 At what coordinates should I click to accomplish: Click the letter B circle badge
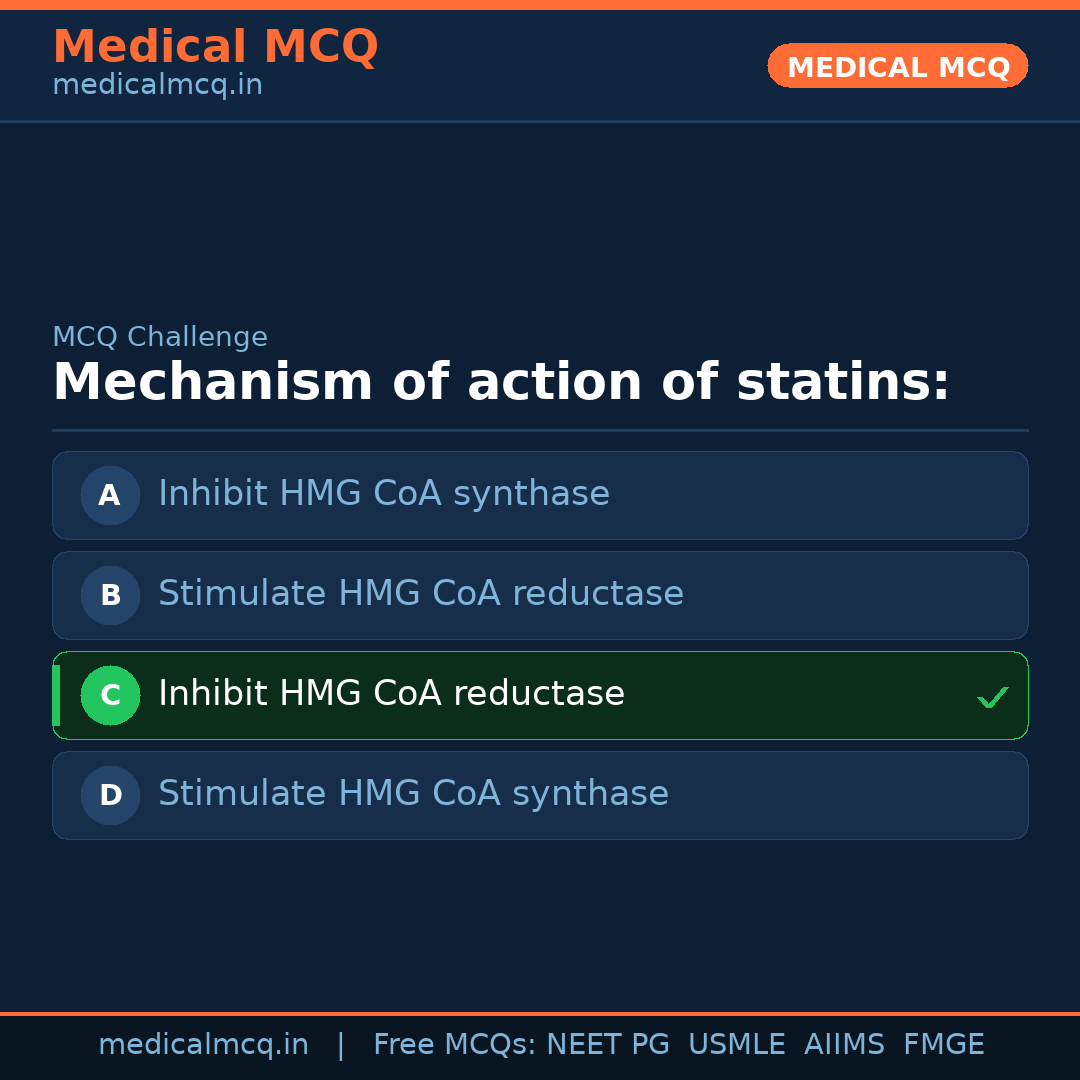point(110,595)
